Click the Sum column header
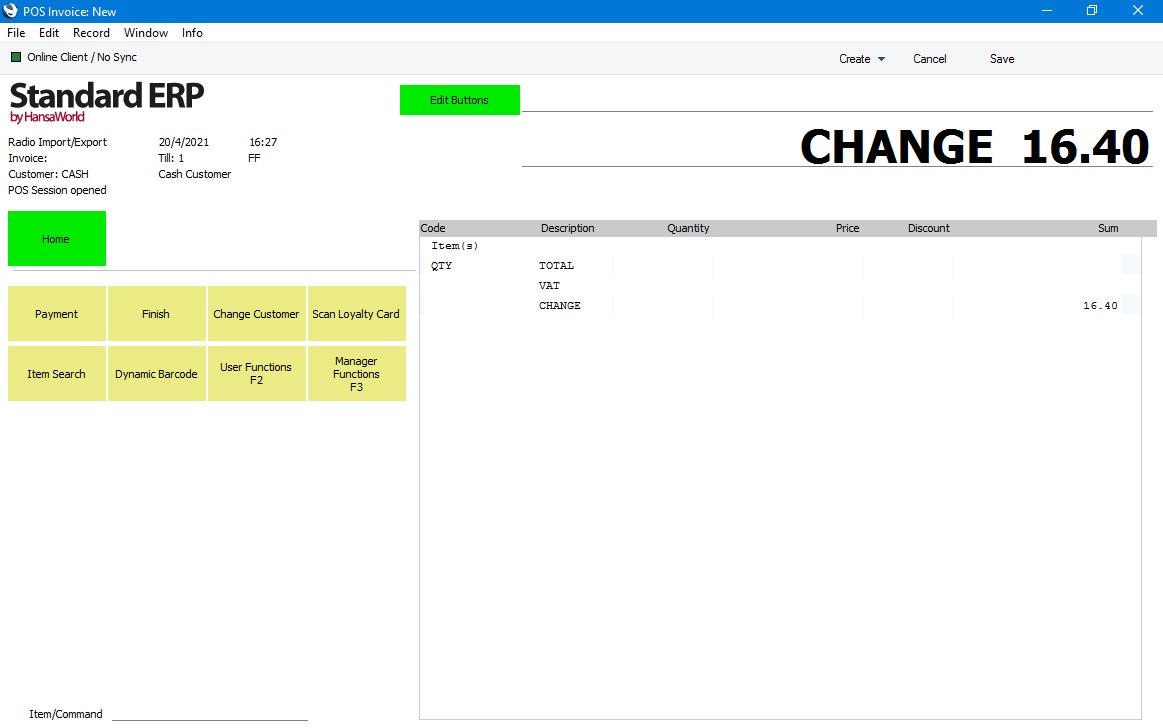The image size is (1163, 728). point(1108,228)
